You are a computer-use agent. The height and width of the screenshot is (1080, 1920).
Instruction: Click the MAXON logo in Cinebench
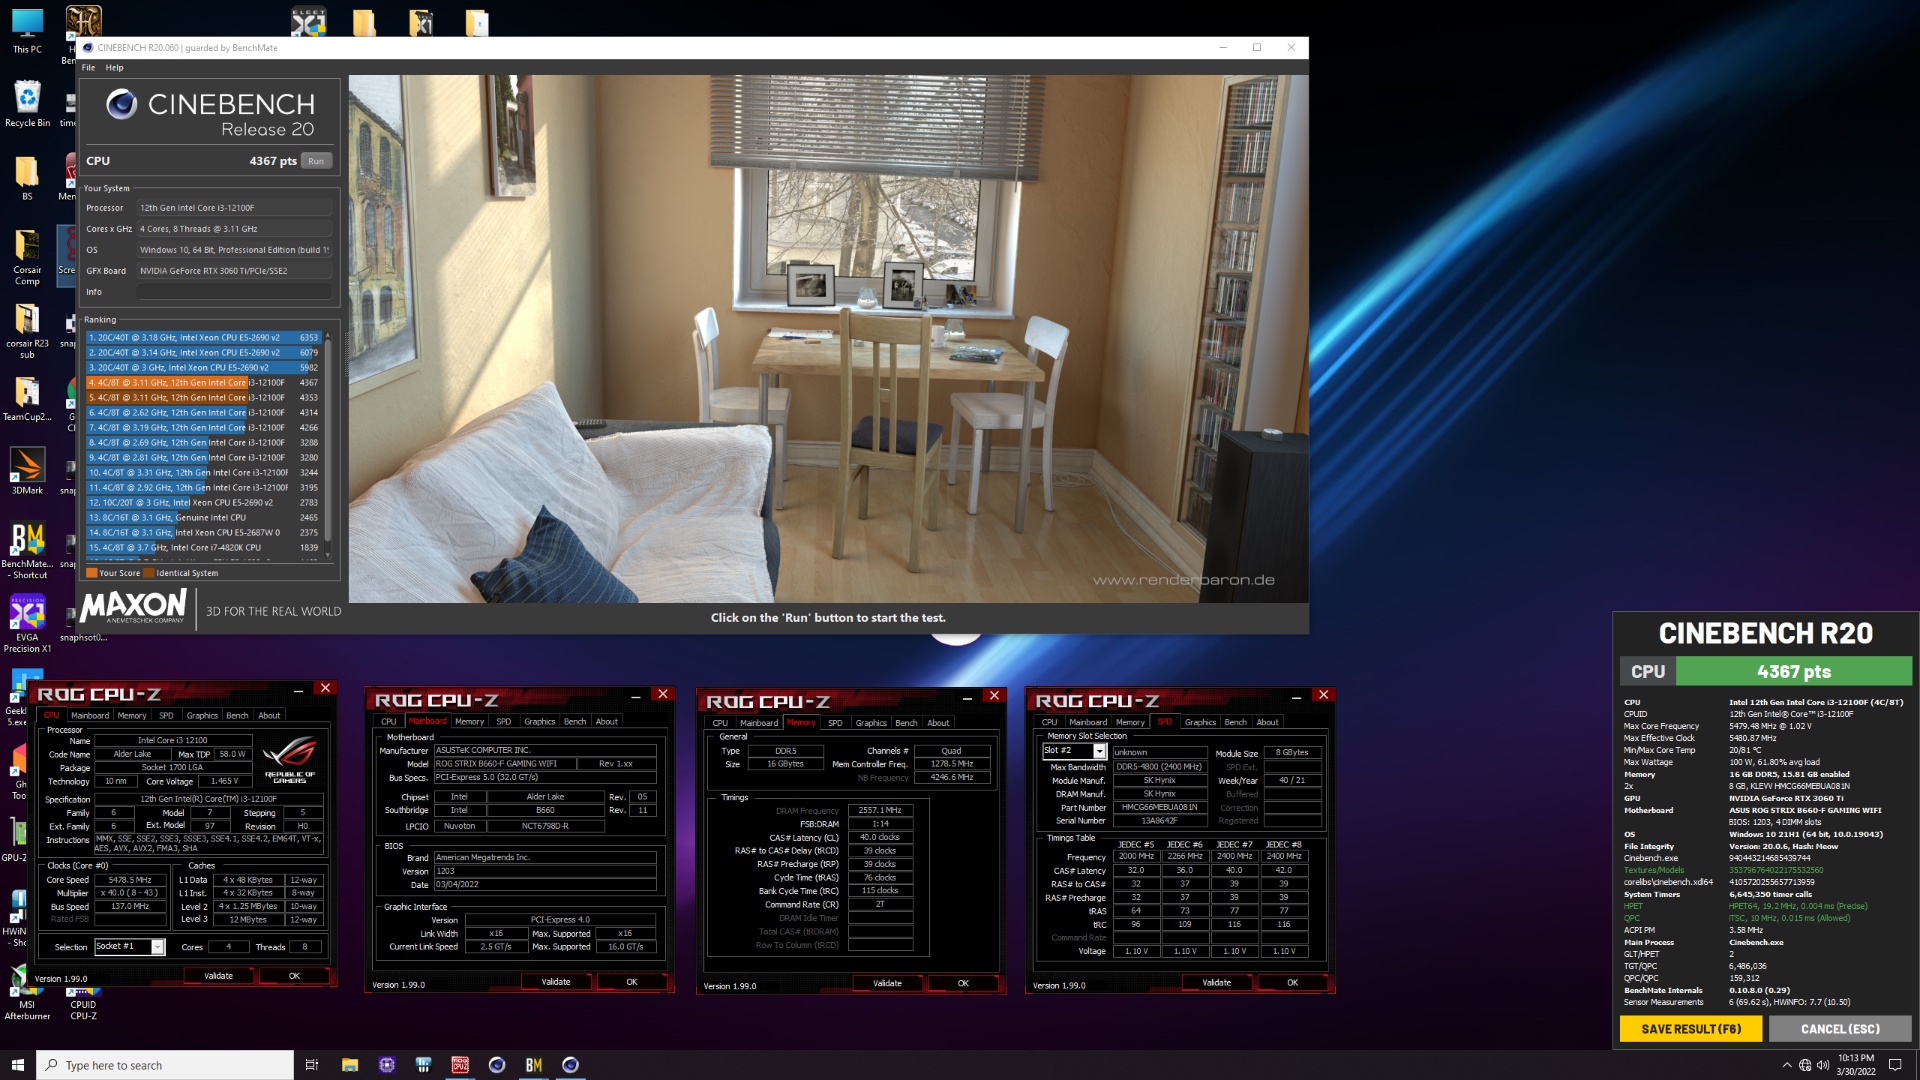coord(133,606)
